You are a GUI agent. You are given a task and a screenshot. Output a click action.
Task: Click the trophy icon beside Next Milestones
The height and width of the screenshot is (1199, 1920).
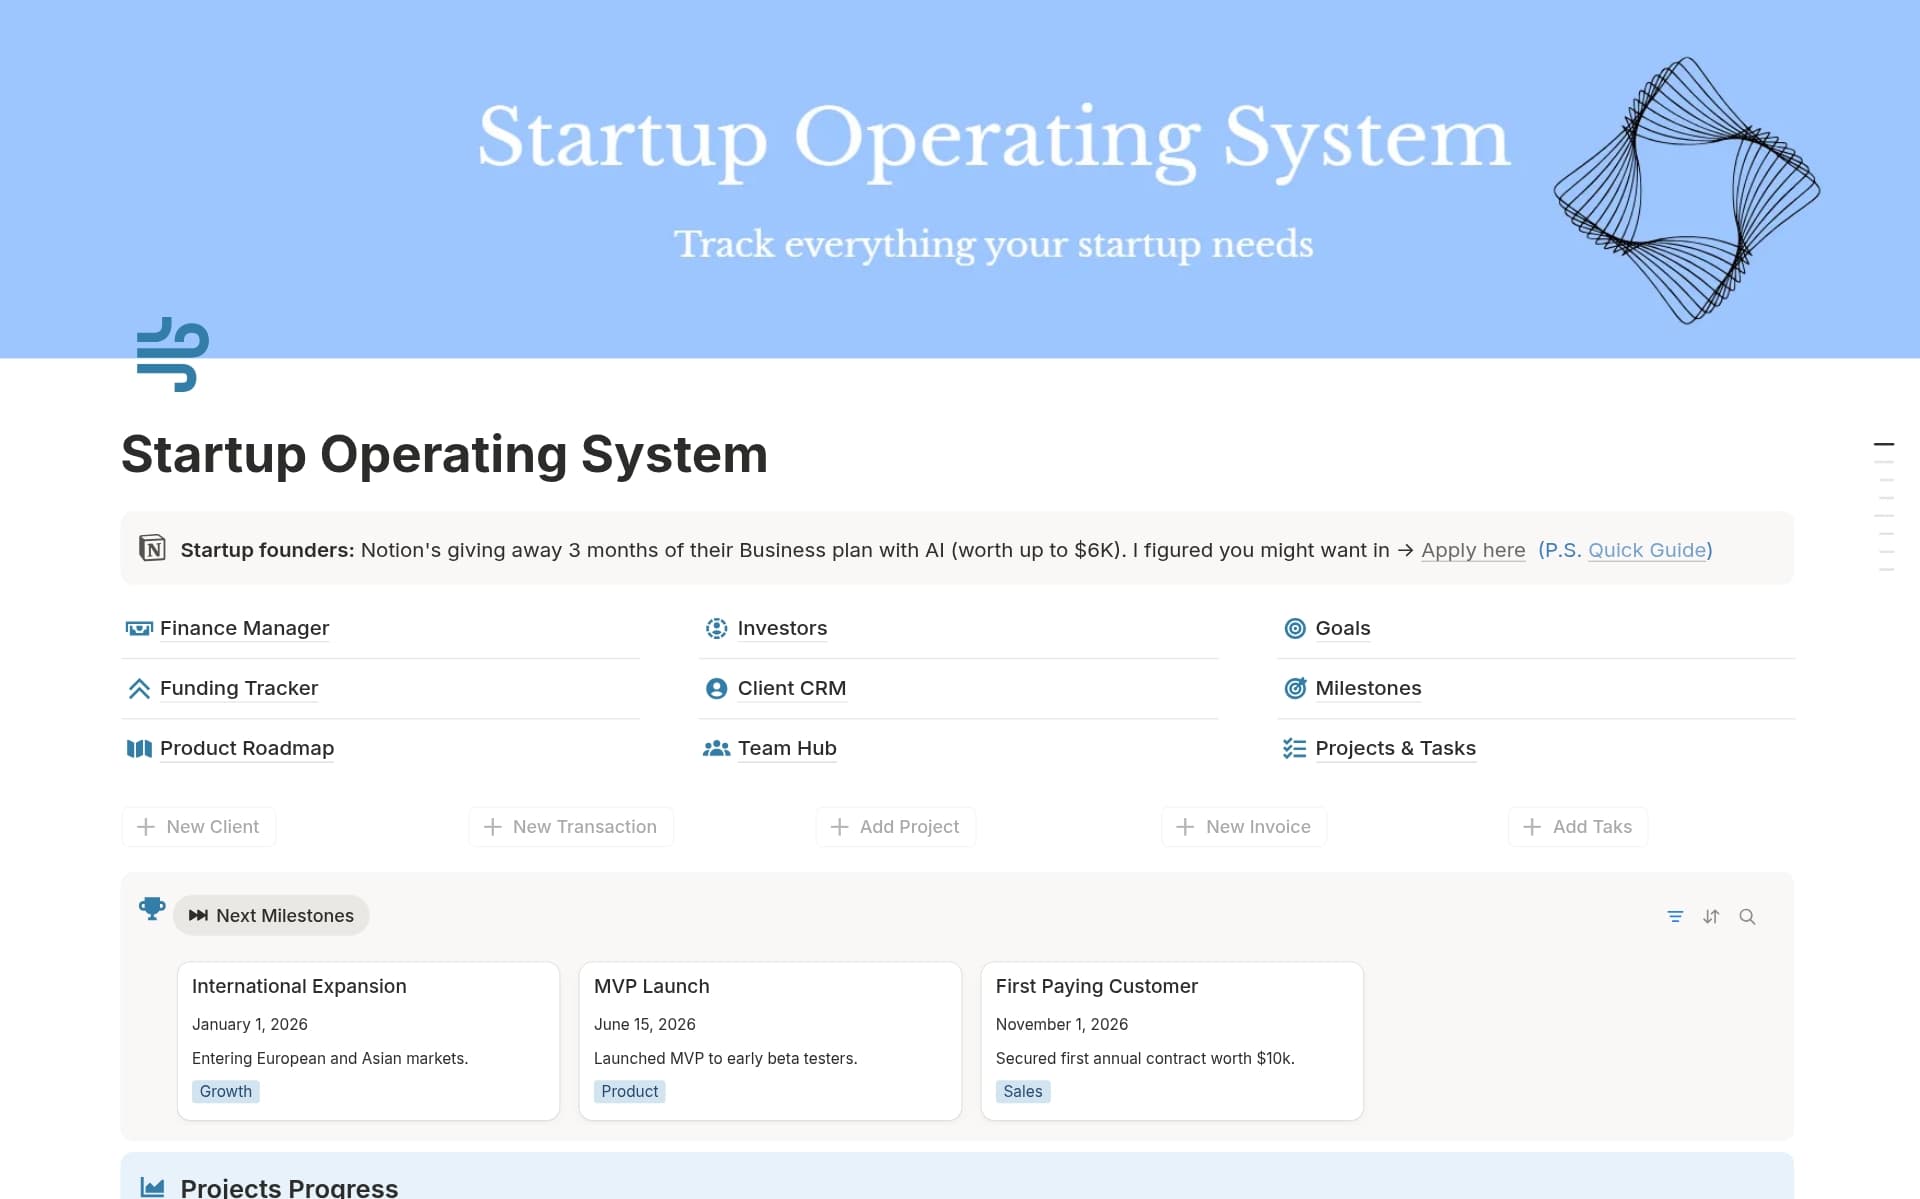[152, 911]
